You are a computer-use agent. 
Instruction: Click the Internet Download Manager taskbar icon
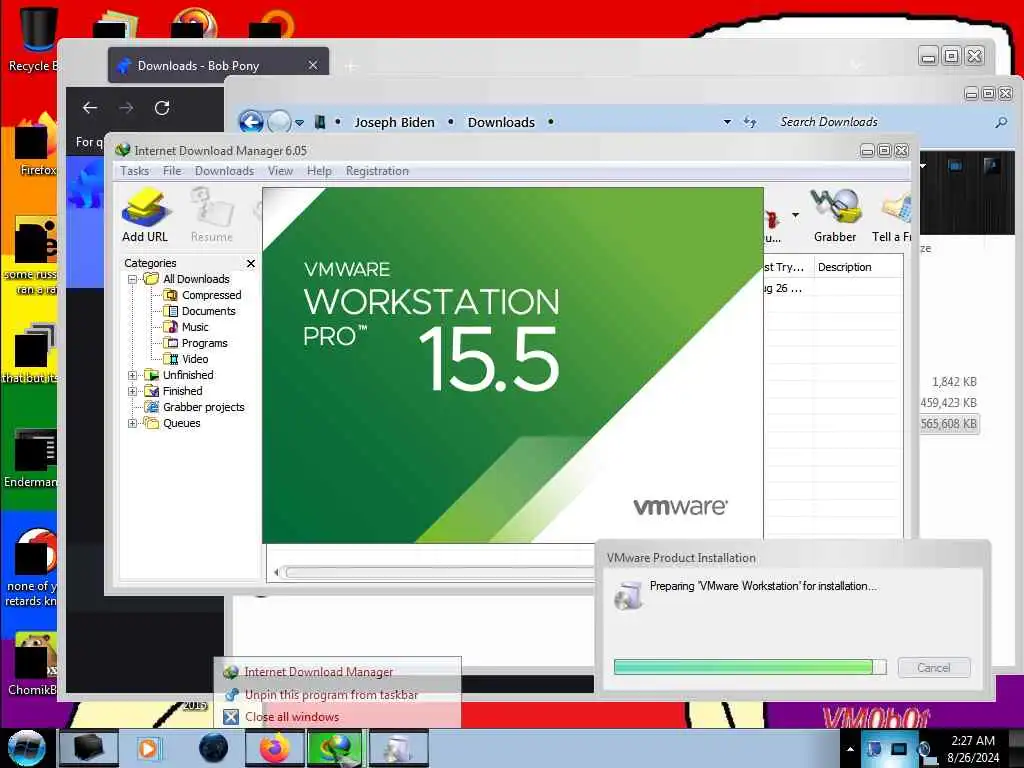coord(337,748)
